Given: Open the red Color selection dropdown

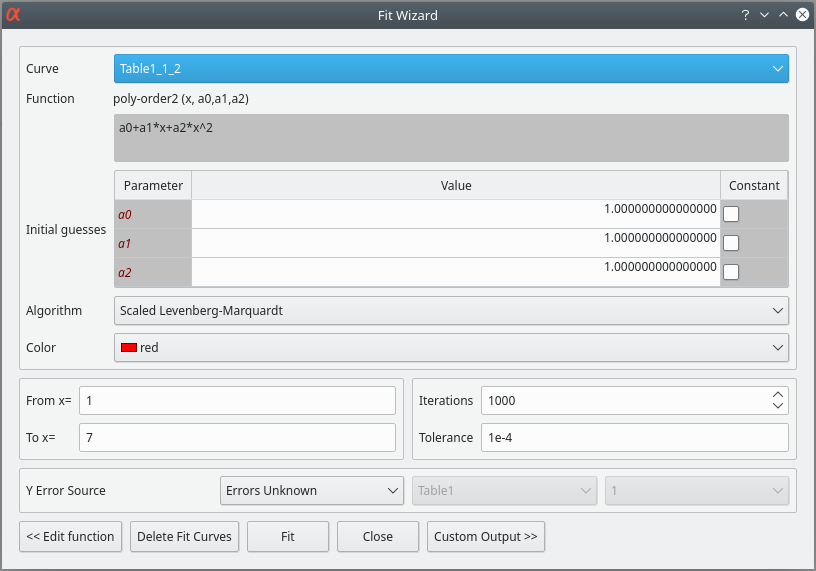Looking at the screenshot, I should click(x=451, y=348).
